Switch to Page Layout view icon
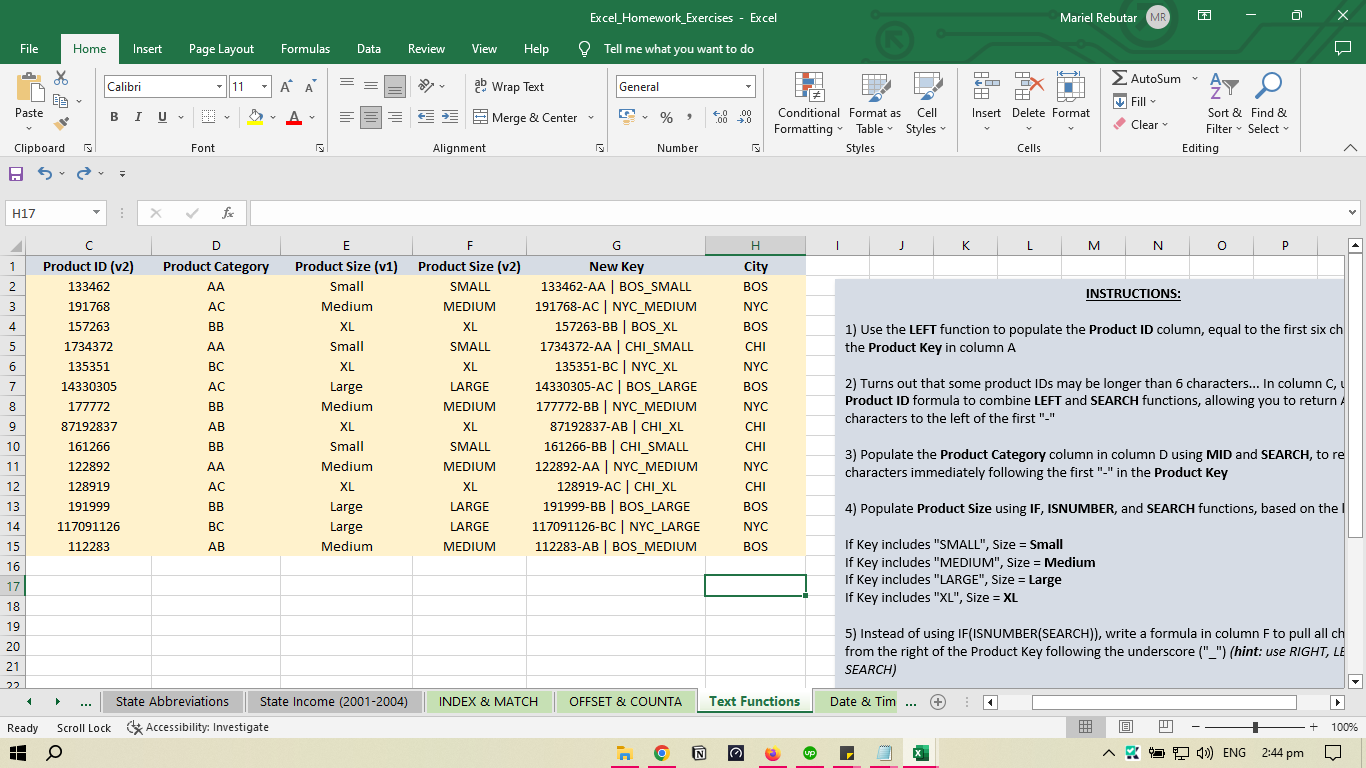The image size is (1366, 768). pos(1126,727)
